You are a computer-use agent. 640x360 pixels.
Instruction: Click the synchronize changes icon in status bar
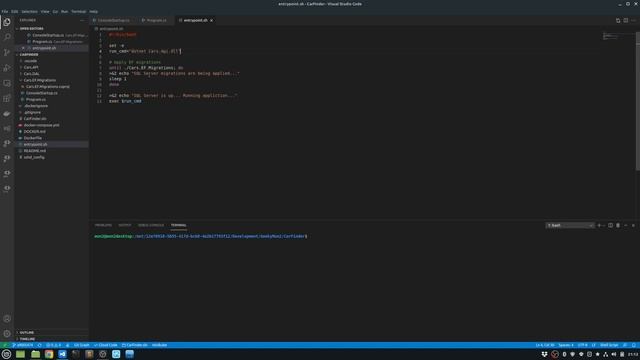coord(40,345)
